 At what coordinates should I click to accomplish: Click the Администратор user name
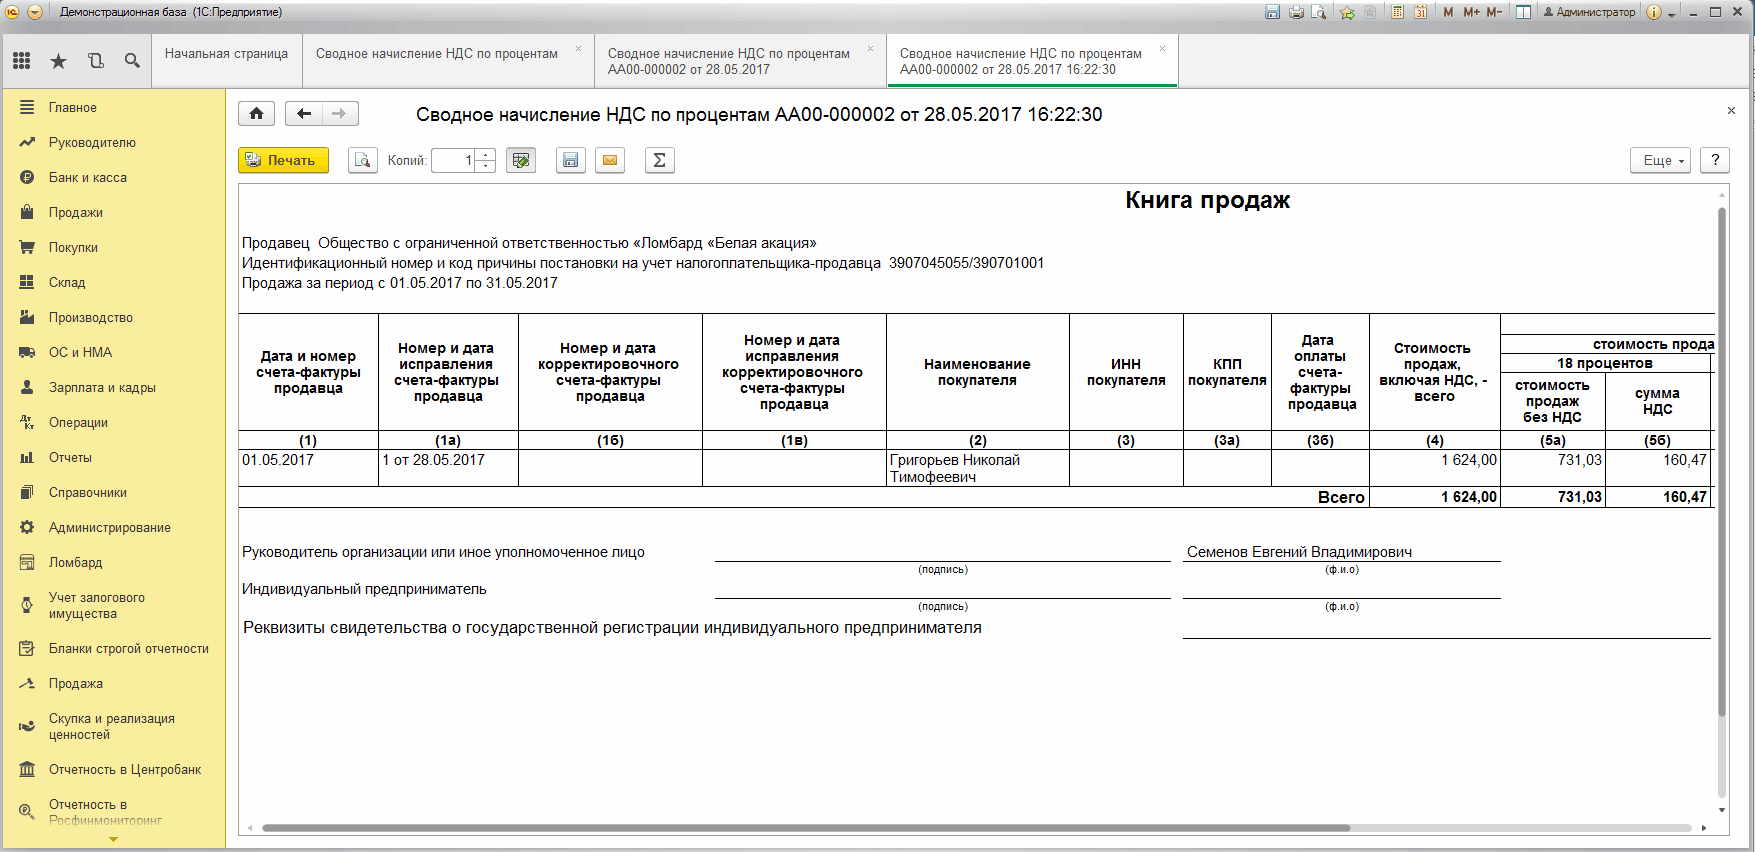click(x=1589, y=12)
